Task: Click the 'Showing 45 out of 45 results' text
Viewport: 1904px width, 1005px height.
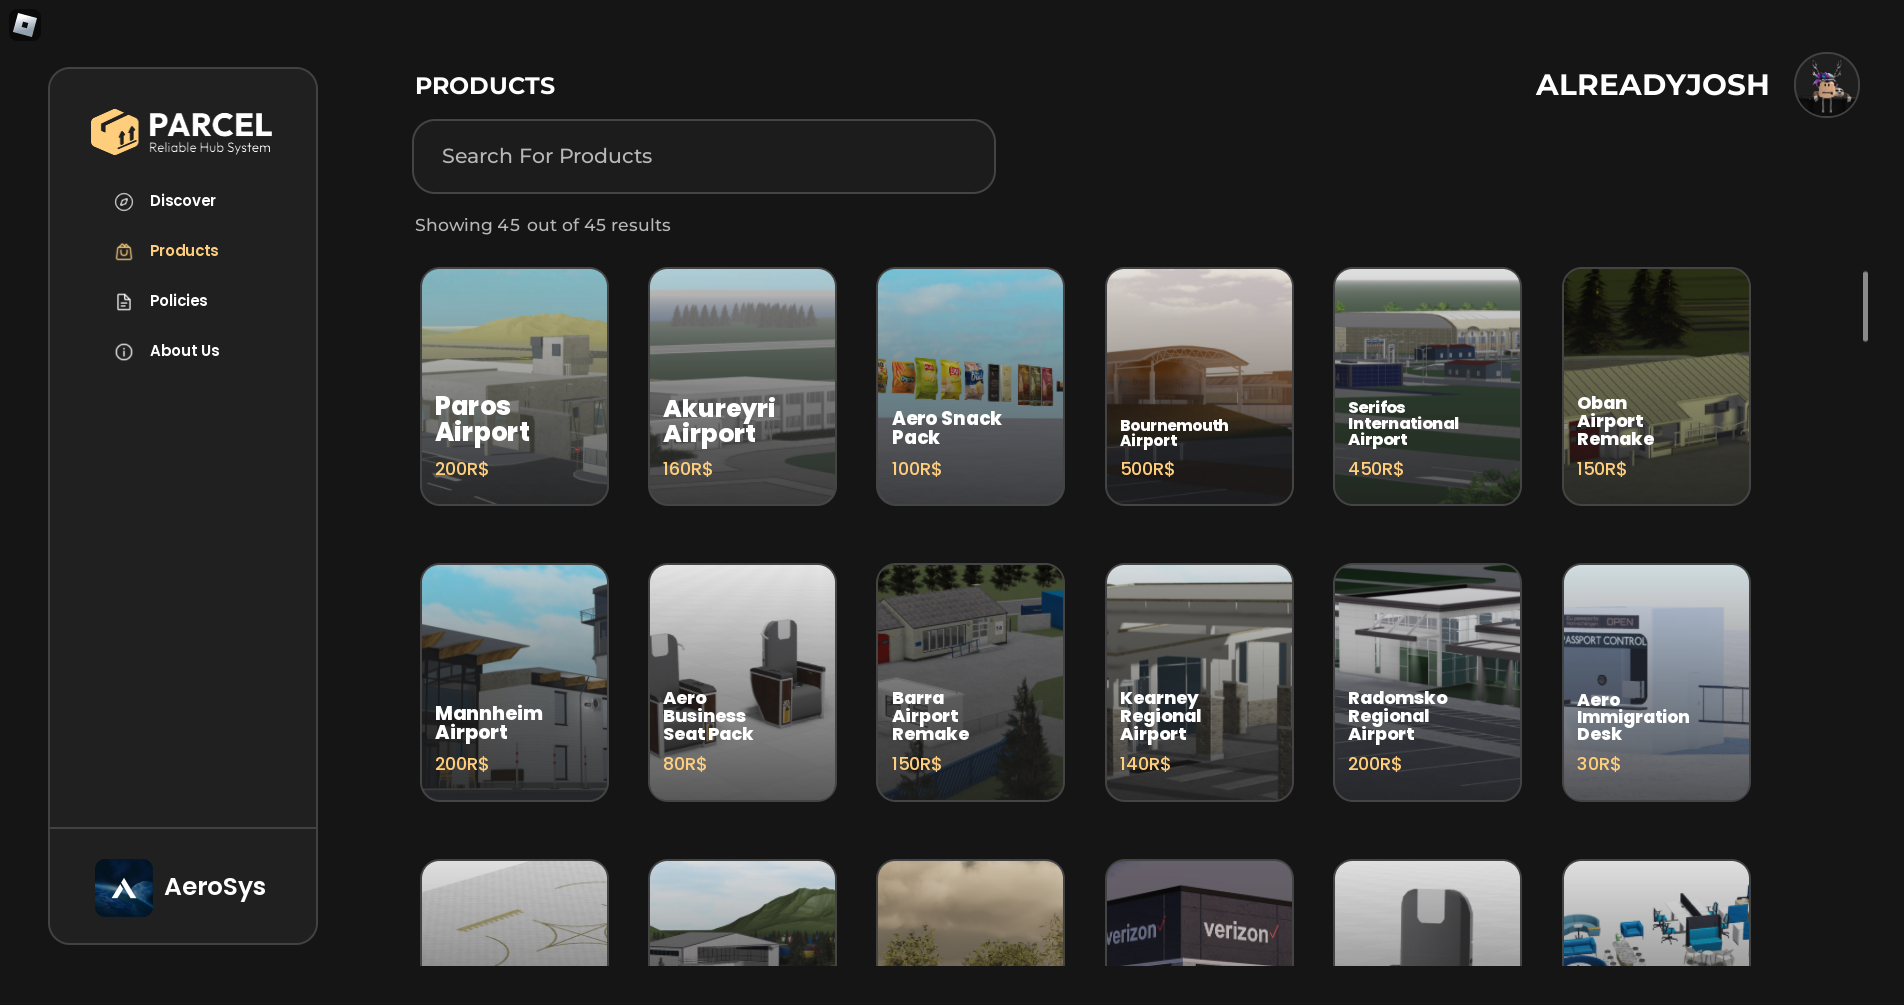Action: tap(543, 225)
